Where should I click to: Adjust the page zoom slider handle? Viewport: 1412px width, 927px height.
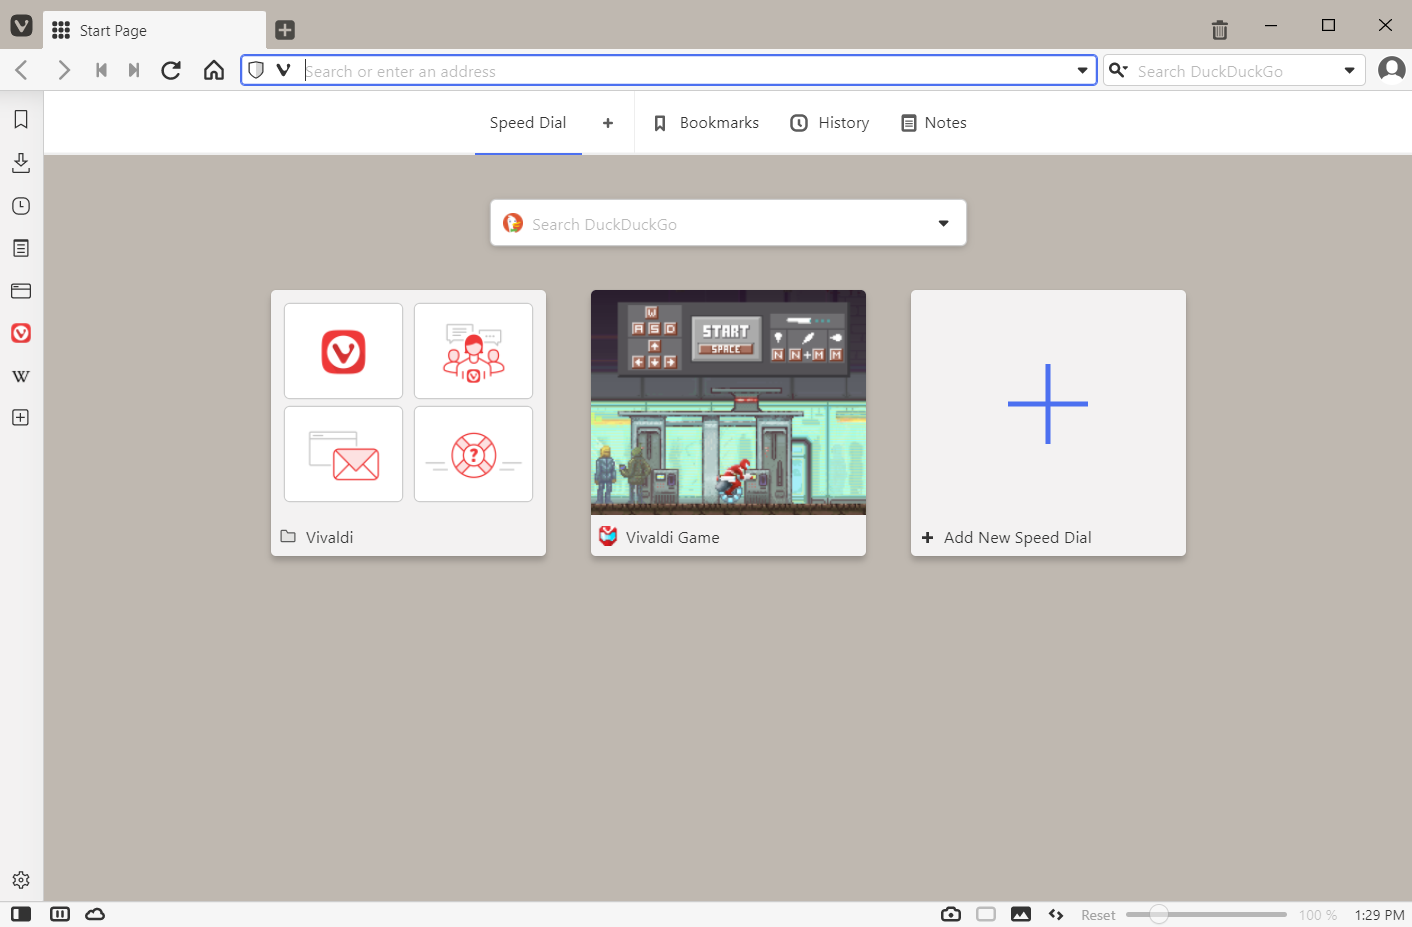(1158, 914)
